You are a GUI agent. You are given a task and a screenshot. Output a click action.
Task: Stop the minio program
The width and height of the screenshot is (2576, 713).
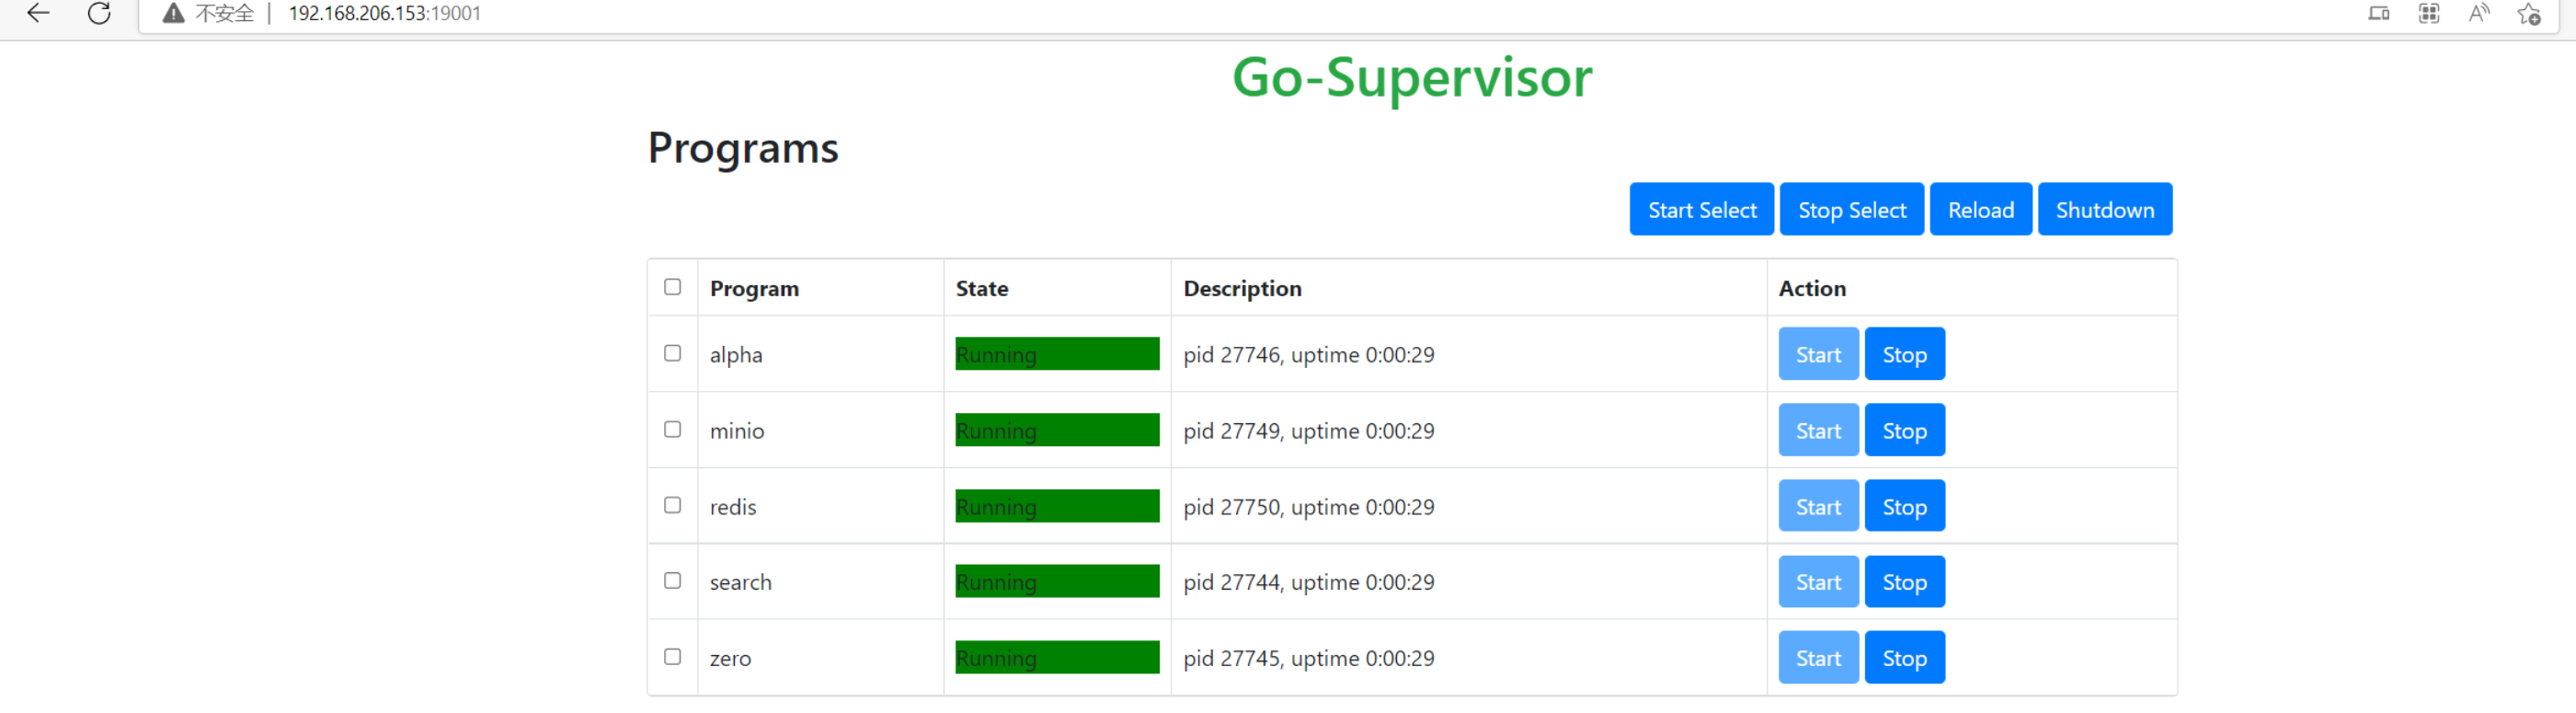tap(1903, 430)
